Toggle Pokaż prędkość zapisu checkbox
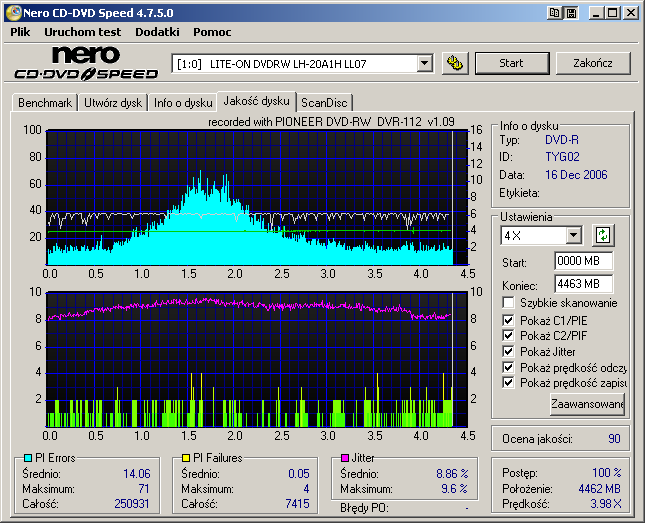Image resolution: width=645 pixels, height=523 pixels. coord(508,383)
